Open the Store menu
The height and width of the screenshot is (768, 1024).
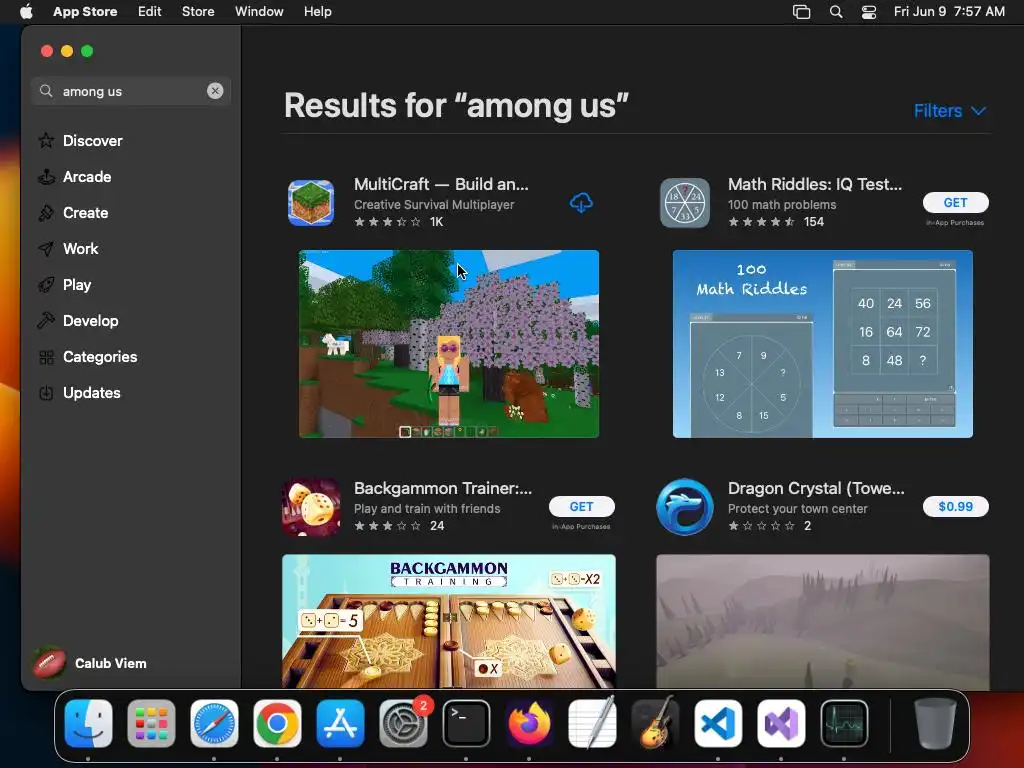(x=198, y=12)
